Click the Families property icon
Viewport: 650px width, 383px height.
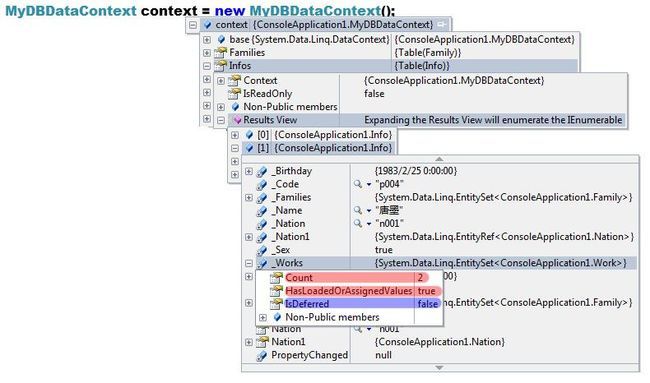click(221, 53)
